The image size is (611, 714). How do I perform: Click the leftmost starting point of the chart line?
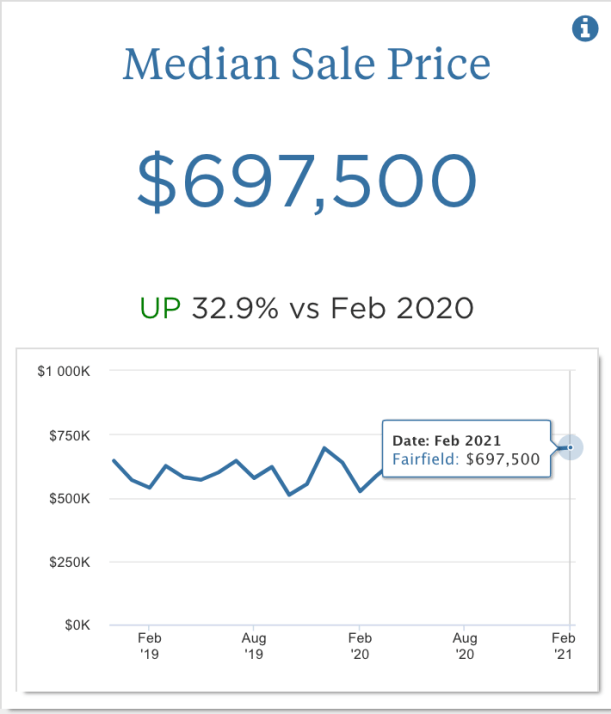click(113, 460)
